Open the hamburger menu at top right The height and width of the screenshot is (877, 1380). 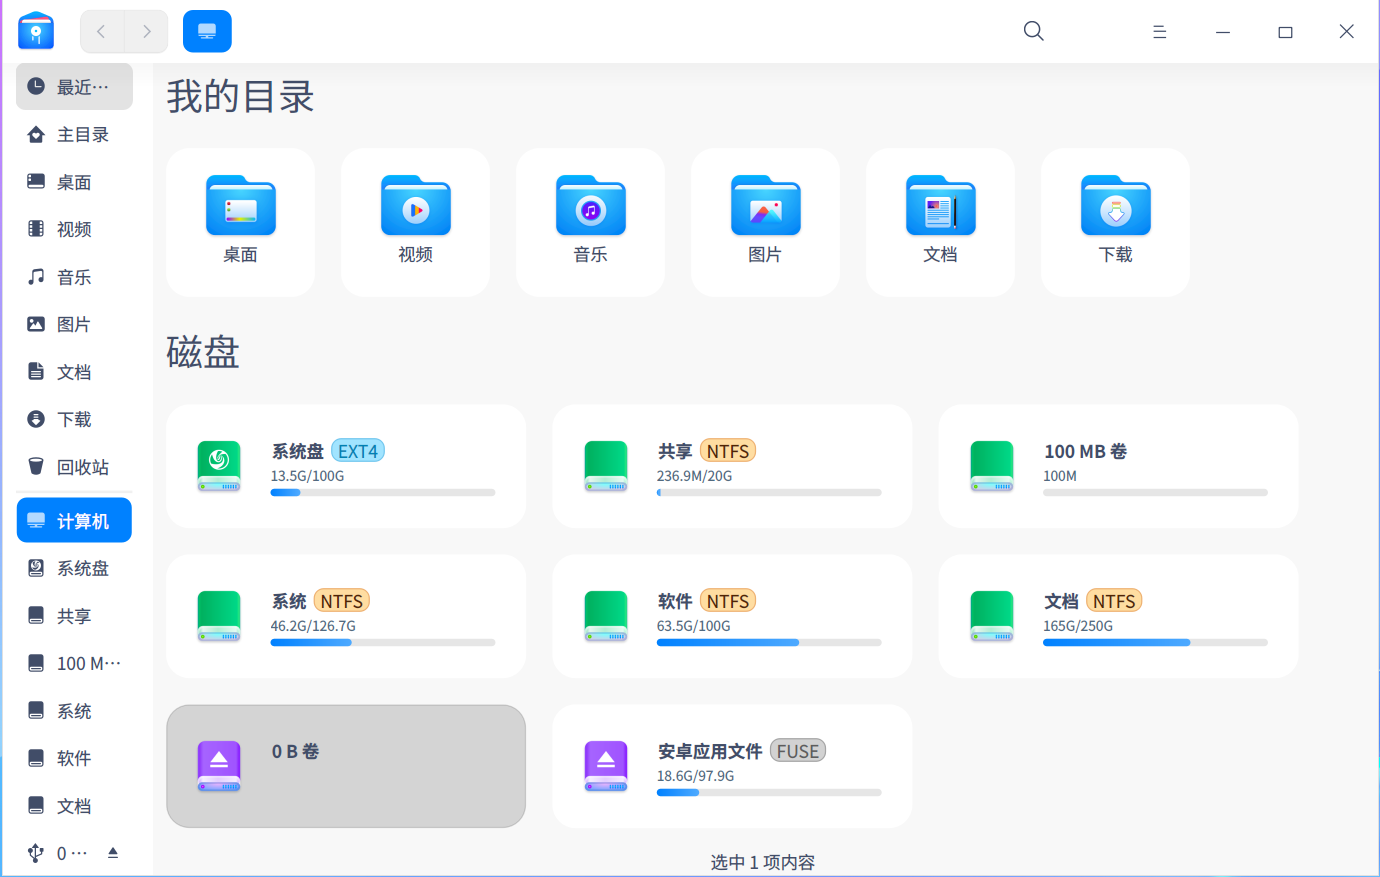[x=1159, y=31]
